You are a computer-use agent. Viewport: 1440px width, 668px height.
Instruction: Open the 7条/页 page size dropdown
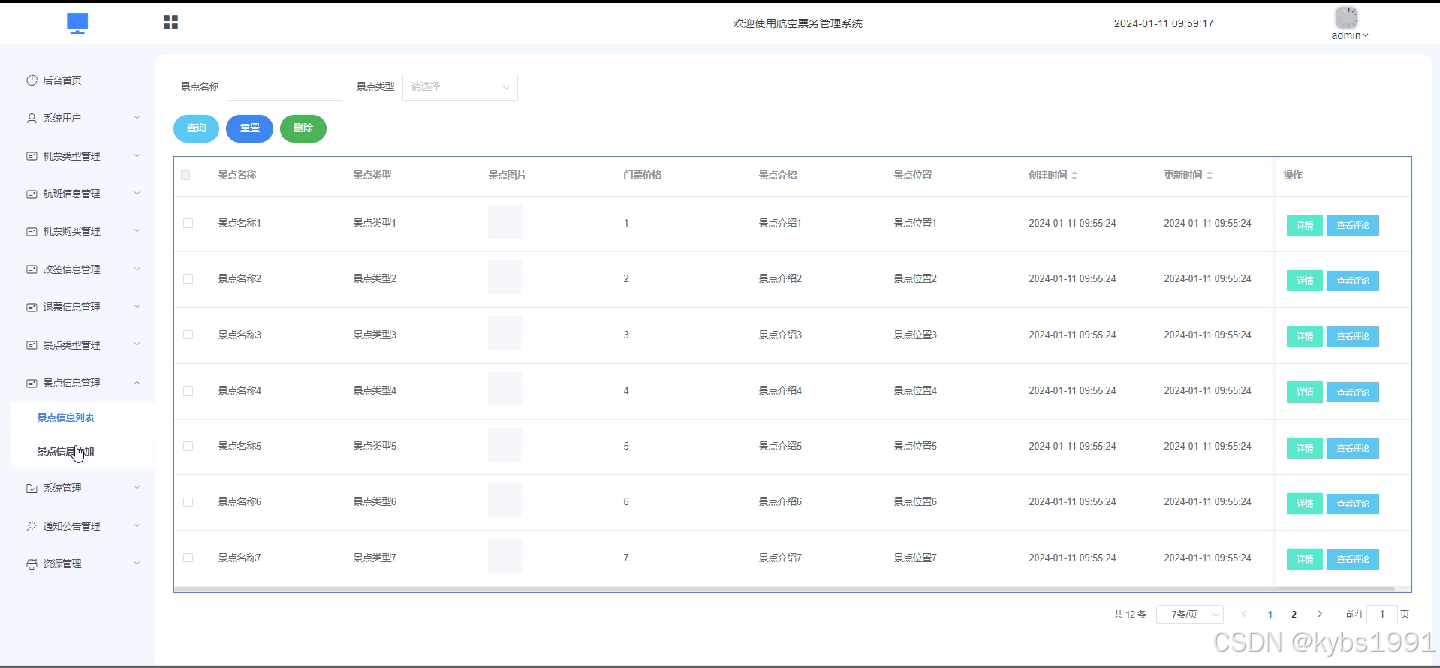click(x=1190, y=614)
